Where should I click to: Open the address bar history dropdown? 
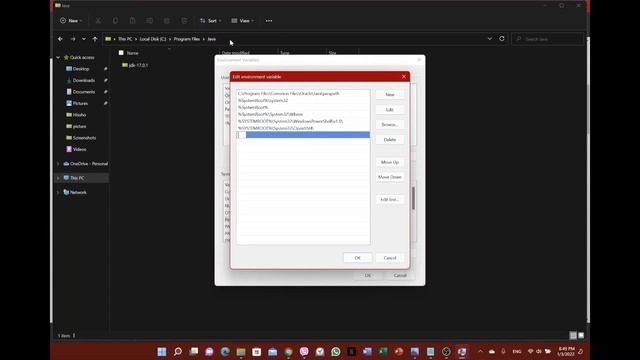point(489,39)
